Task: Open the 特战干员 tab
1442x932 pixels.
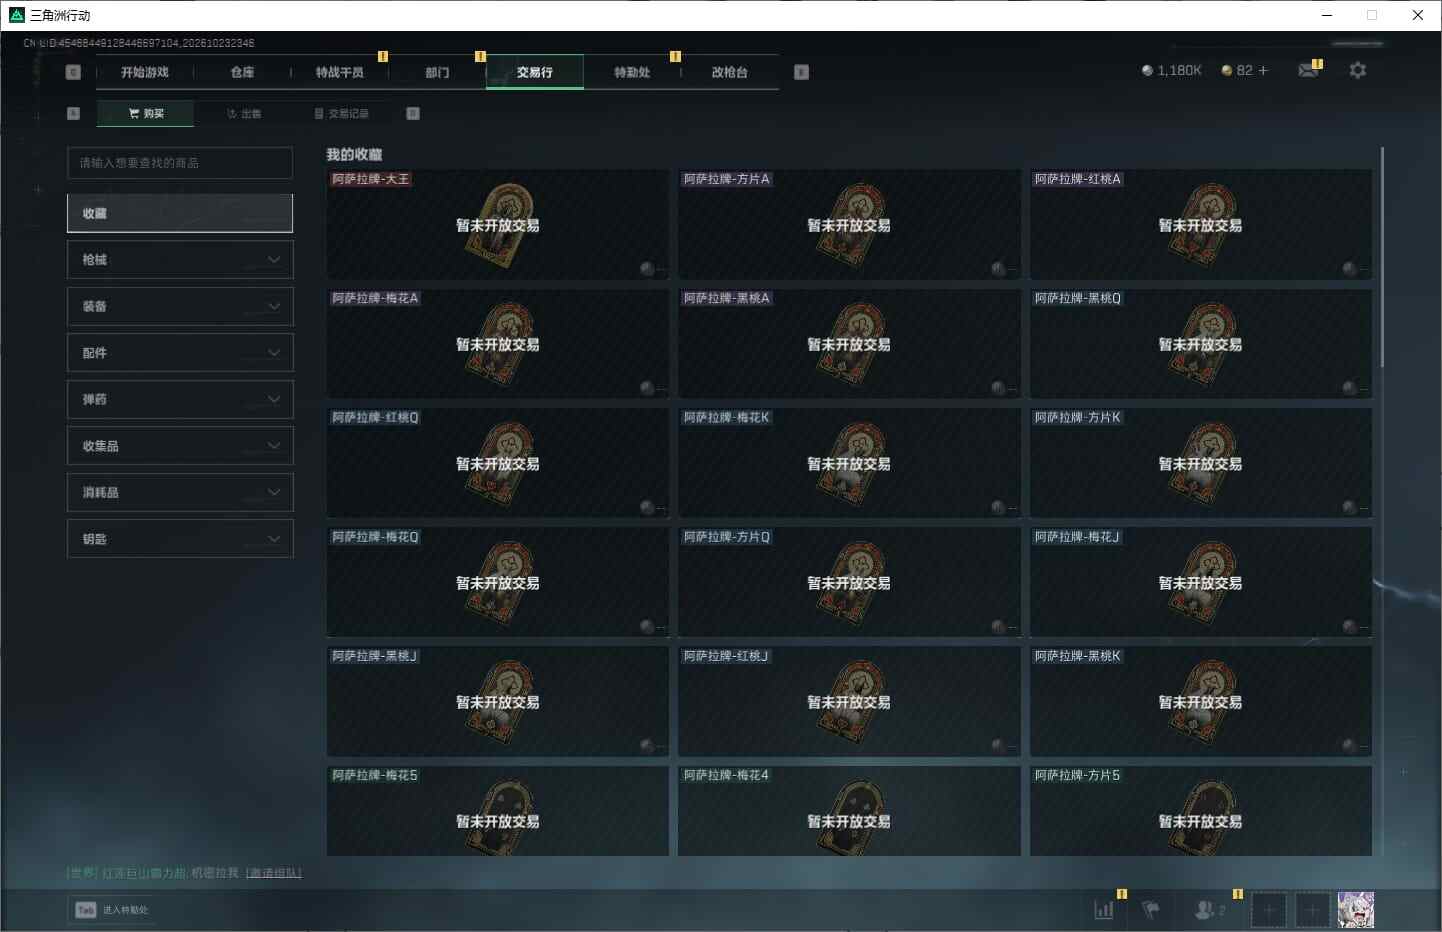Action: tap(340, 72)
